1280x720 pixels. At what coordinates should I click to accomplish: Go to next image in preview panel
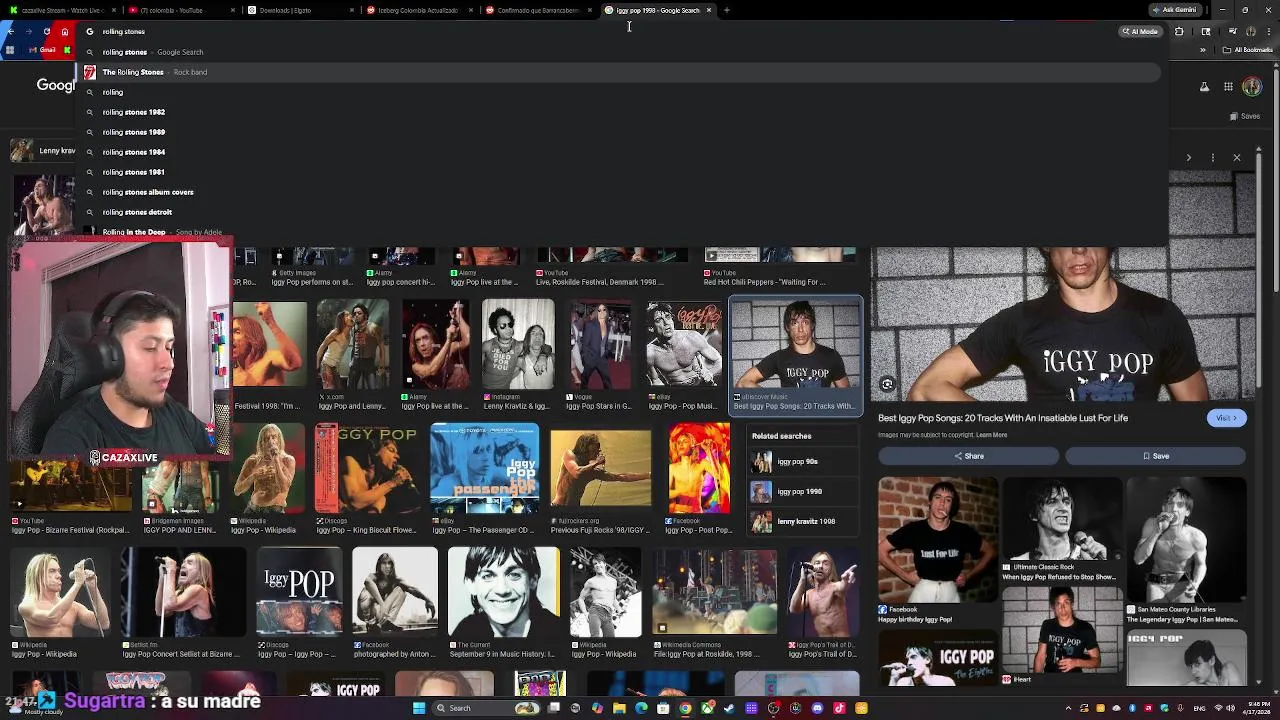click(x=1189, y=157)
